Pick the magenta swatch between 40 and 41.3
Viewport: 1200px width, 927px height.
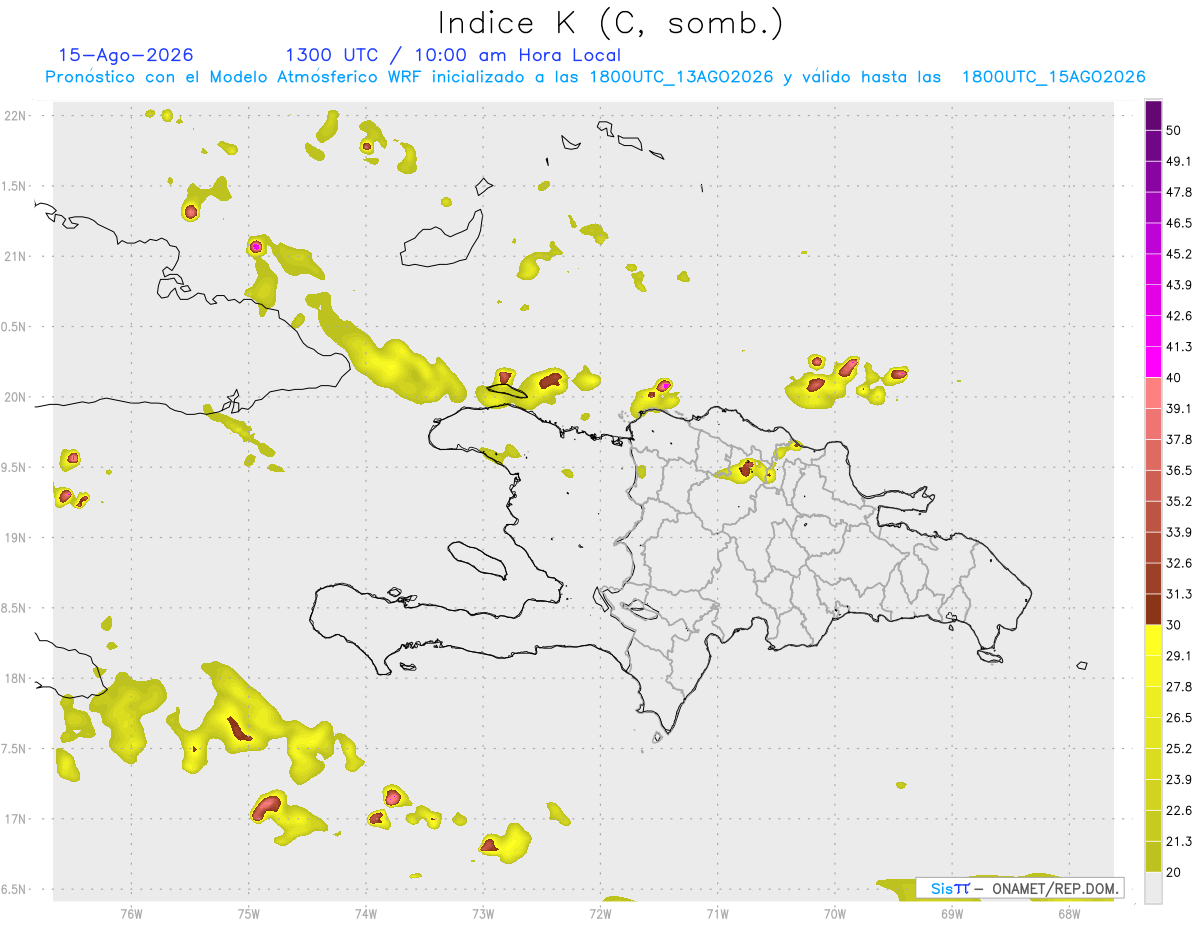coord(1153,362)
